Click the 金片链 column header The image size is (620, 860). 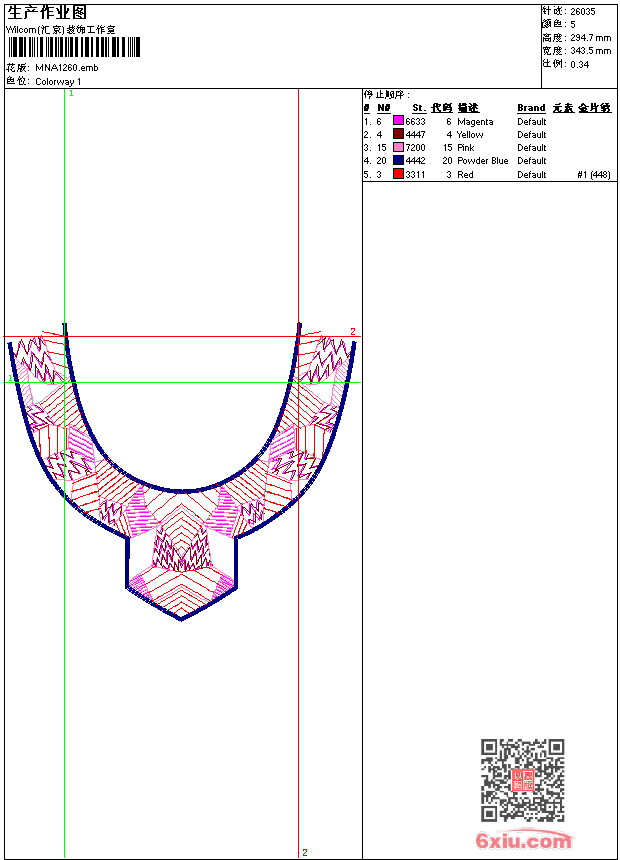(595, 108)
